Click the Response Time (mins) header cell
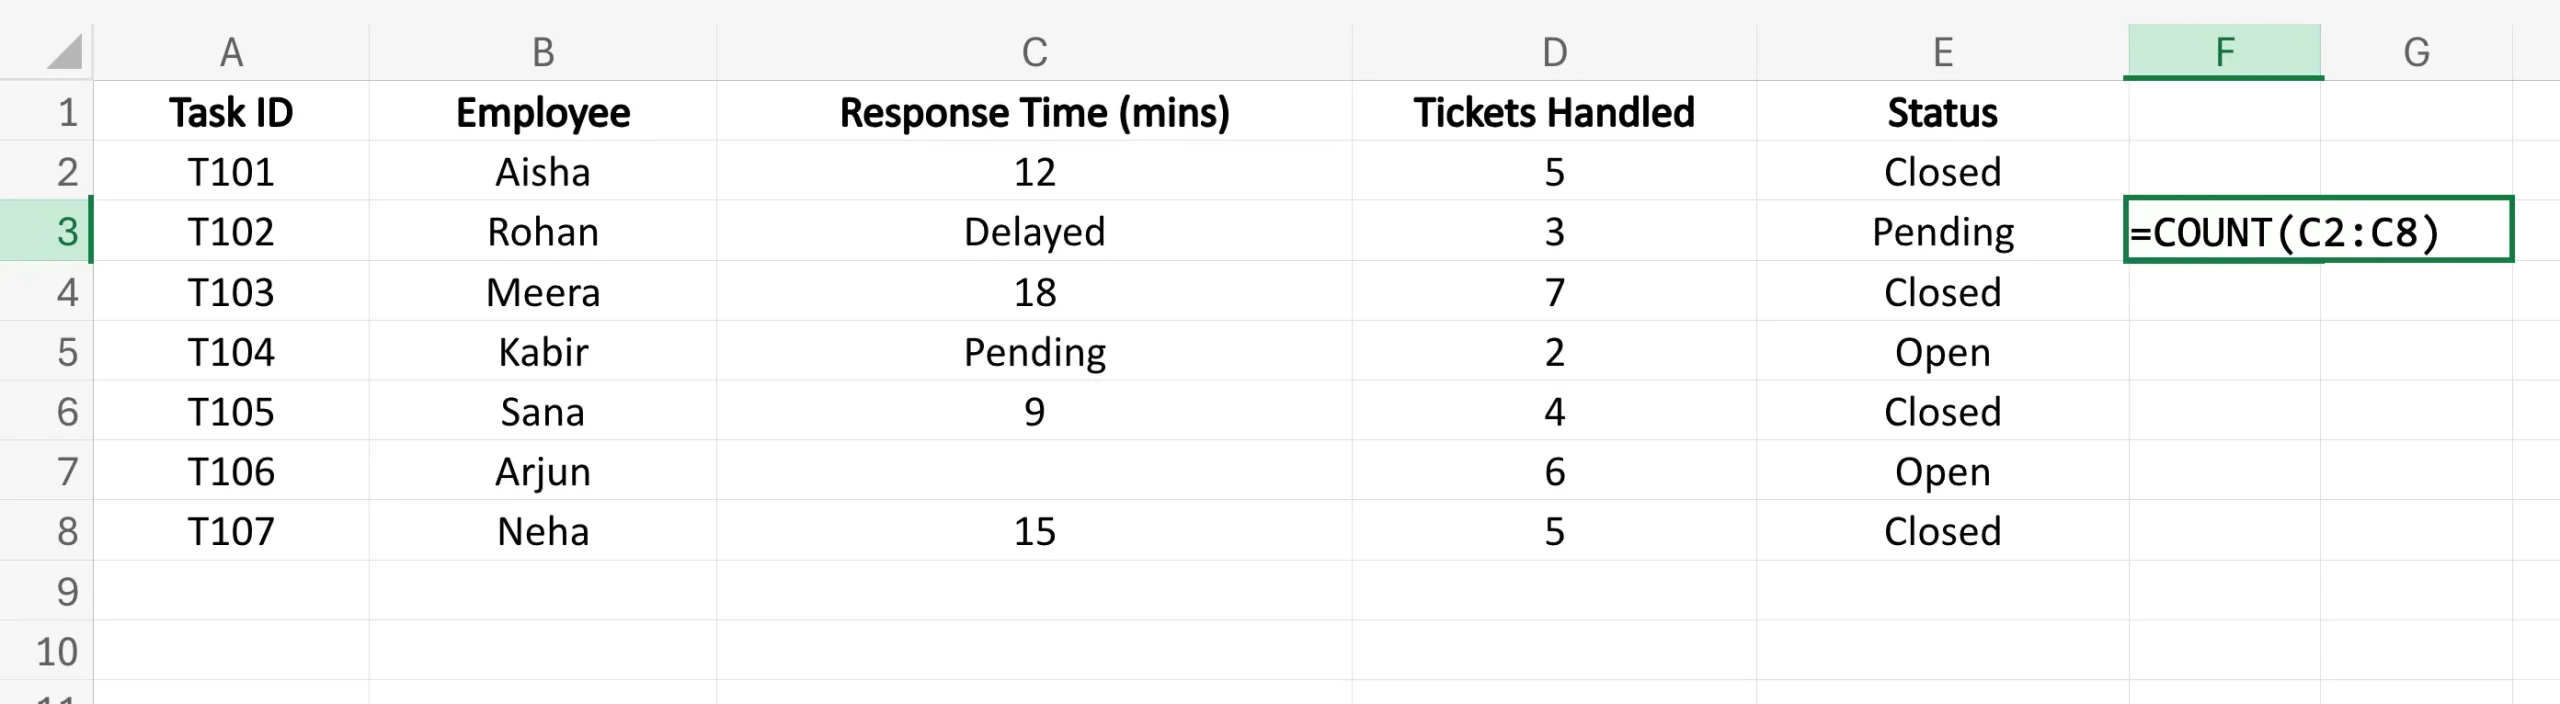Viewport: 2560px width, 704px height. (x=1034, y=112)
